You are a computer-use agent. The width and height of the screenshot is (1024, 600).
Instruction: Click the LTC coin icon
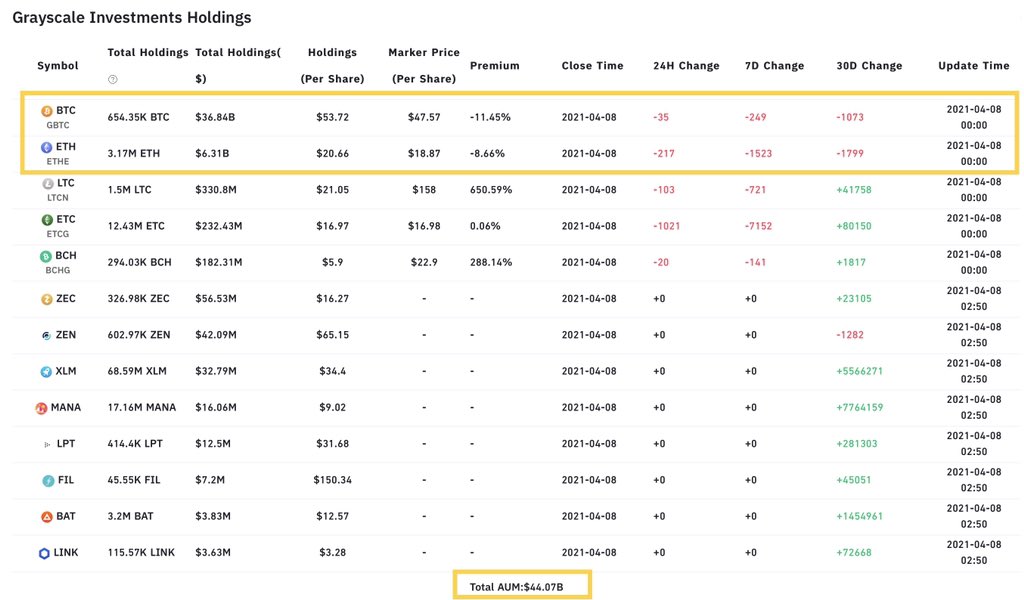point(47,183)
